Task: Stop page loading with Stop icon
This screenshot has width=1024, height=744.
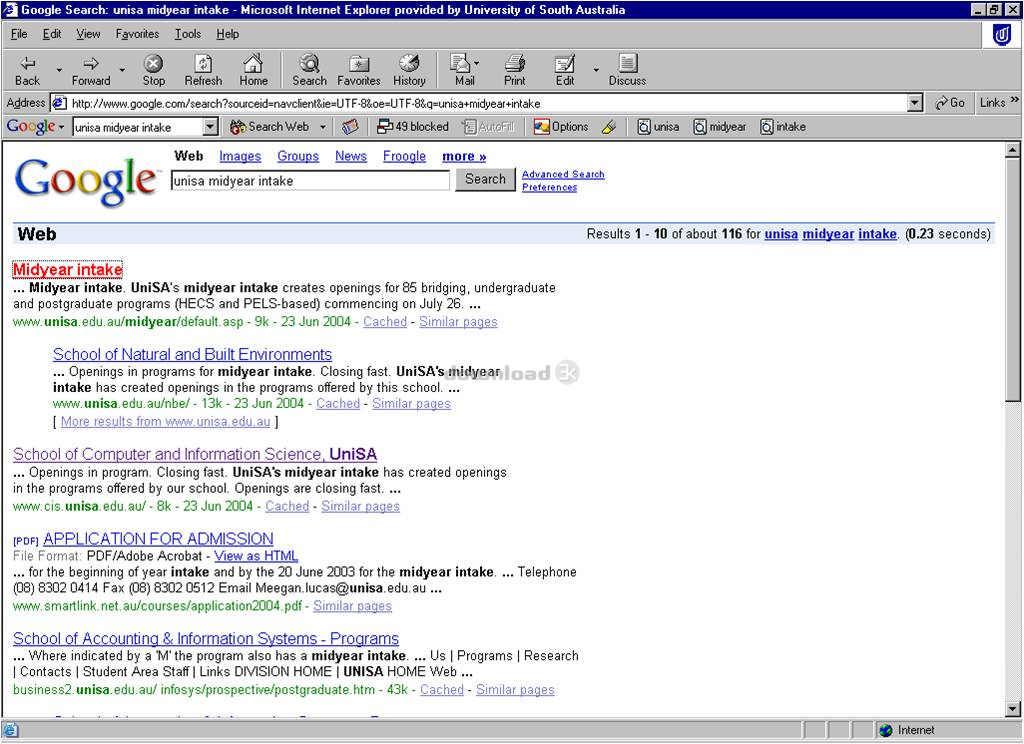Action: coord(153,71)
